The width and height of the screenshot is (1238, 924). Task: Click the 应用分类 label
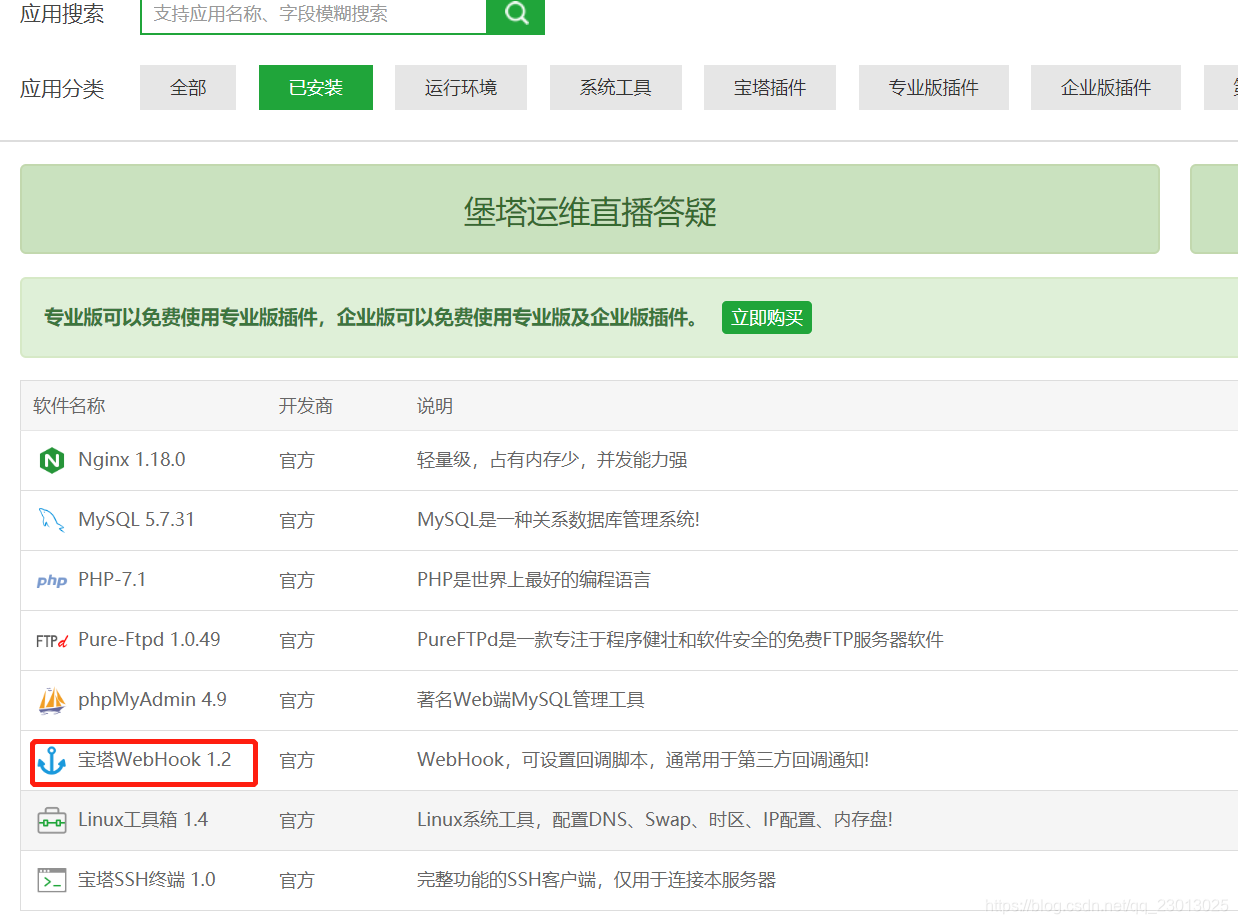point(62,89)
